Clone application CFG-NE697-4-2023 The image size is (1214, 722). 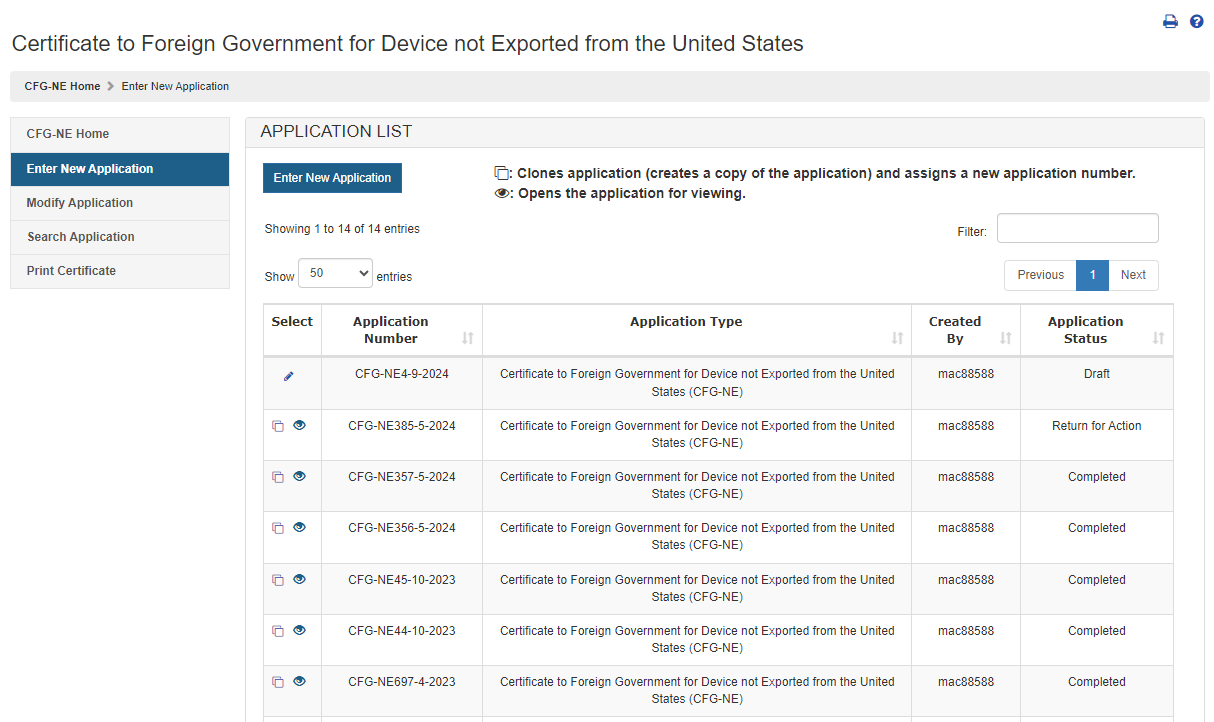[x=278, y=682]
